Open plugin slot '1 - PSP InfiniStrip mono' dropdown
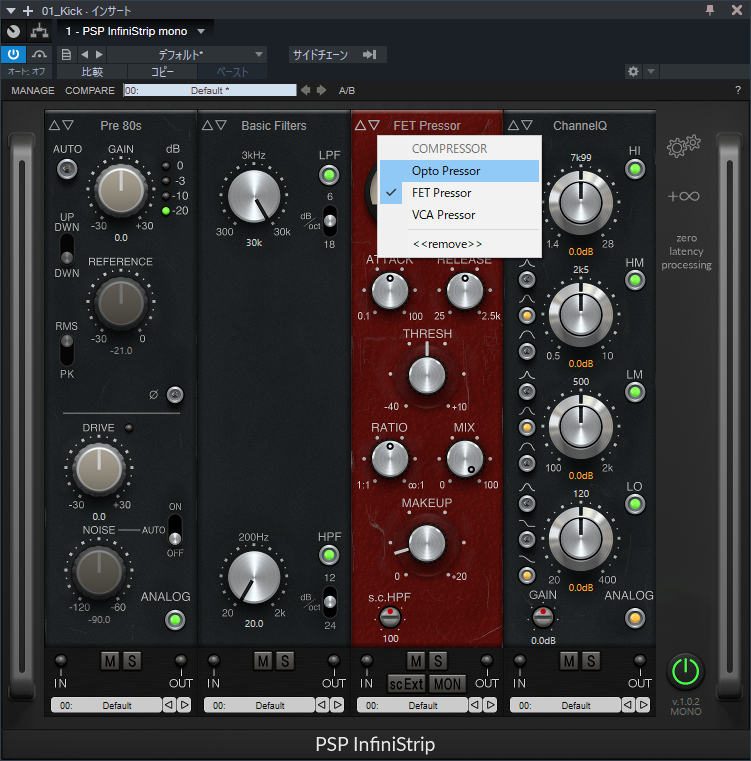Screen dimensions: 751x761 [x=135, y=32]
